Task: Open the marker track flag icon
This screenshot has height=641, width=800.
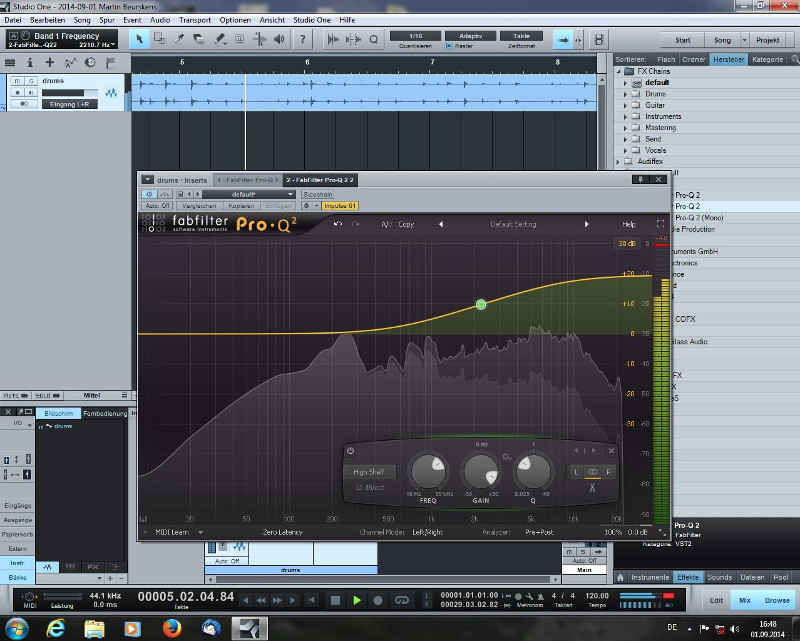Action: click(110, 63)
